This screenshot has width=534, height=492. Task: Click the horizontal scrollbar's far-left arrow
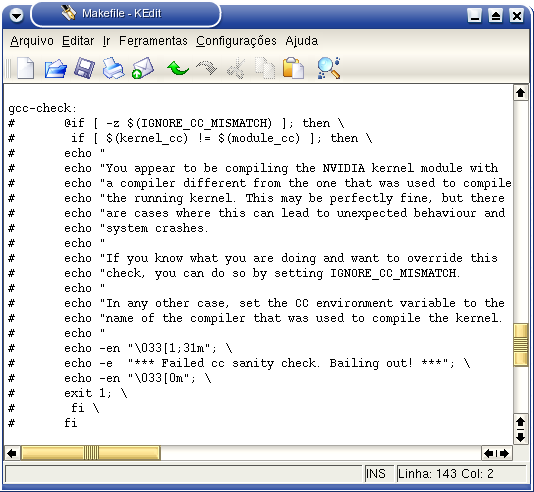click(12, 454)
